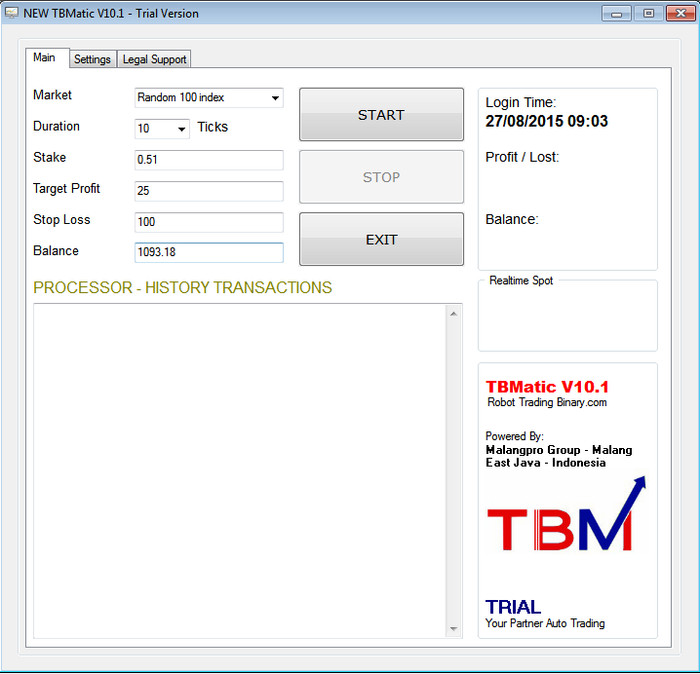Click into the Stop Loss field
700x674 pixels.
[209, 222]
